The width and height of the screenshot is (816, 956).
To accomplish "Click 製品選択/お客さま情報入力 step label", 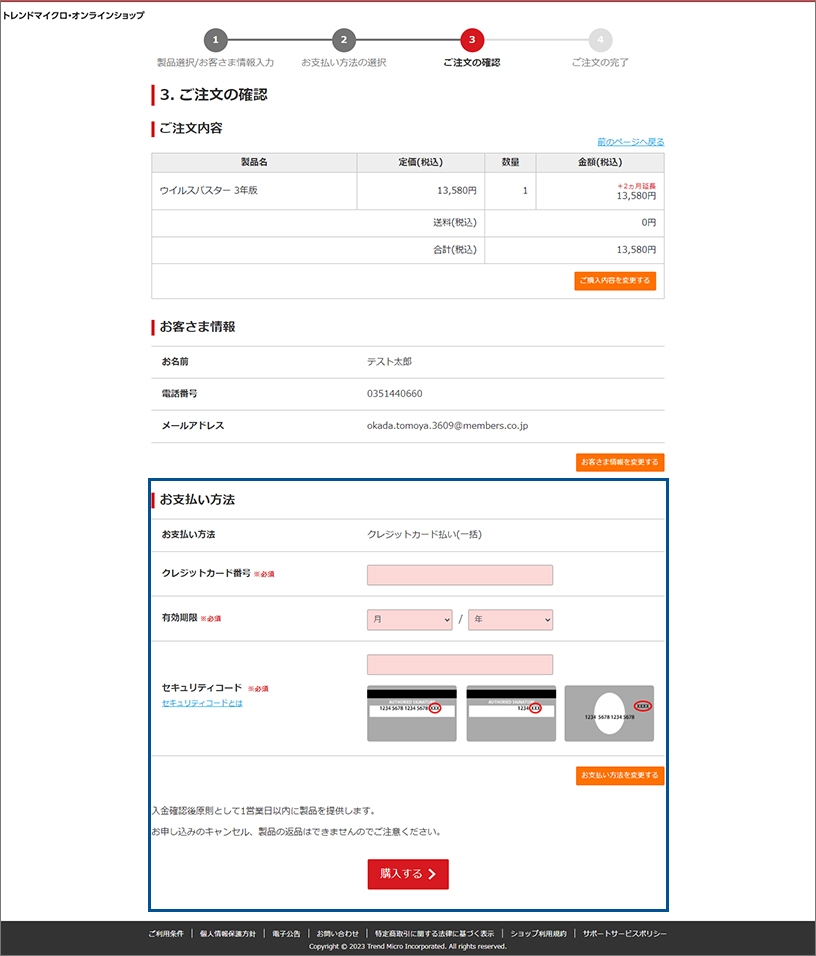I will click(215, 62).
